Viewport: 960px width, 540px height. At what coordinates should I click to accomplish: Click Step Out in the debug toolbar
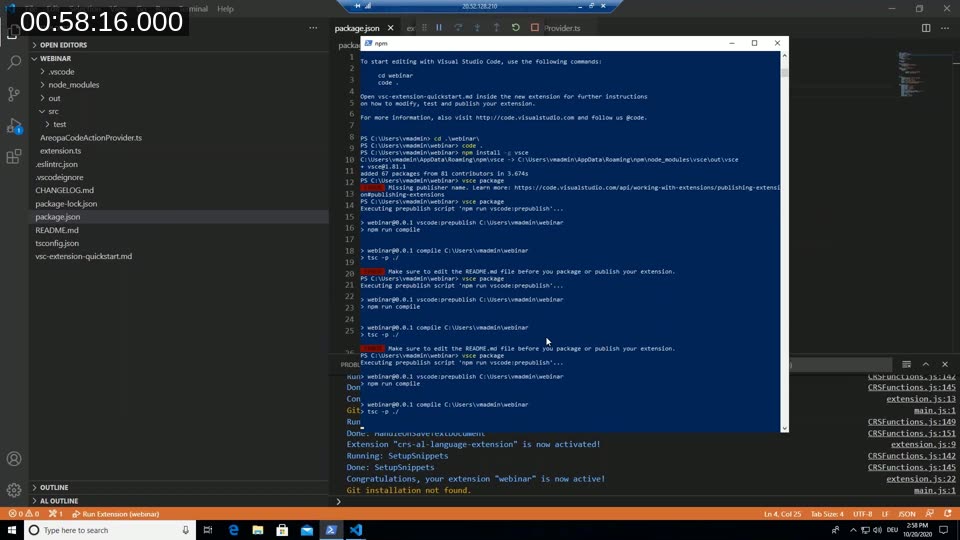tap(497, 28)
